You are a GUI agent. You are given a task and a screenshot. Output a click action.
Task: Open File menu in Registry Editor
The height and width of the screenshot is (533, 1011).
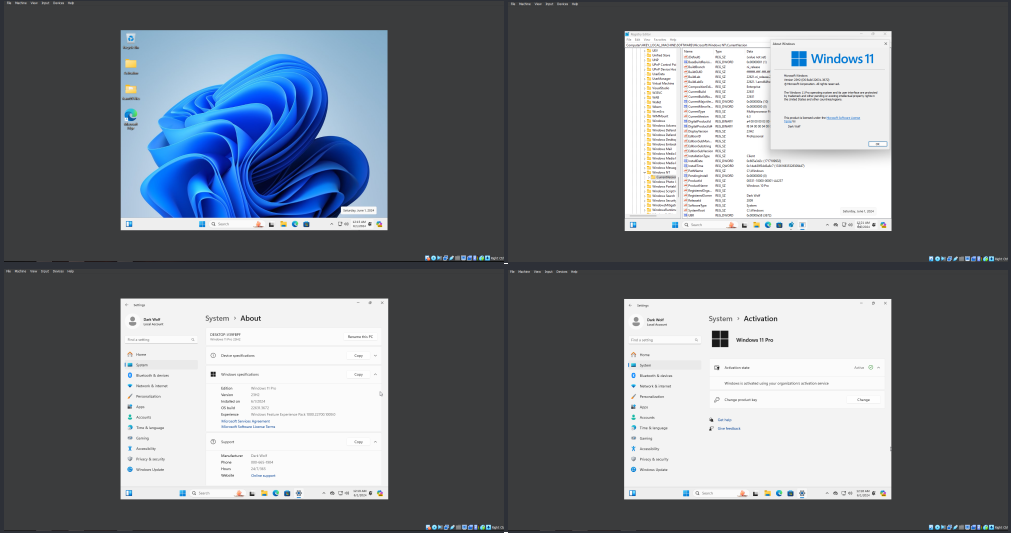pyautogui.click(x=631, y=40)
